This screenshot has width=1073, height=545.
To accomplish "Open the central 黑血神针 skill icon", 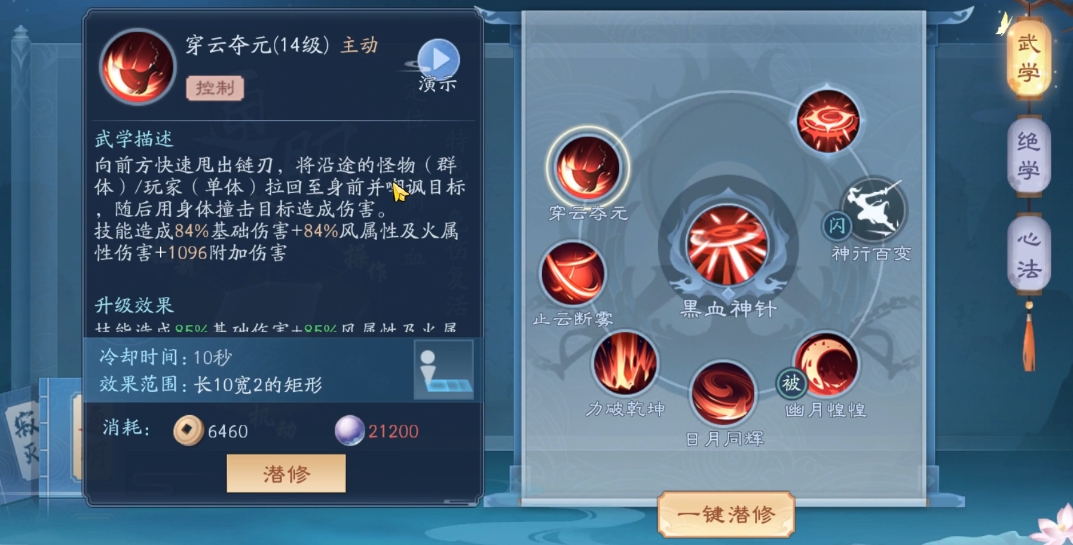I will [727, 244].
